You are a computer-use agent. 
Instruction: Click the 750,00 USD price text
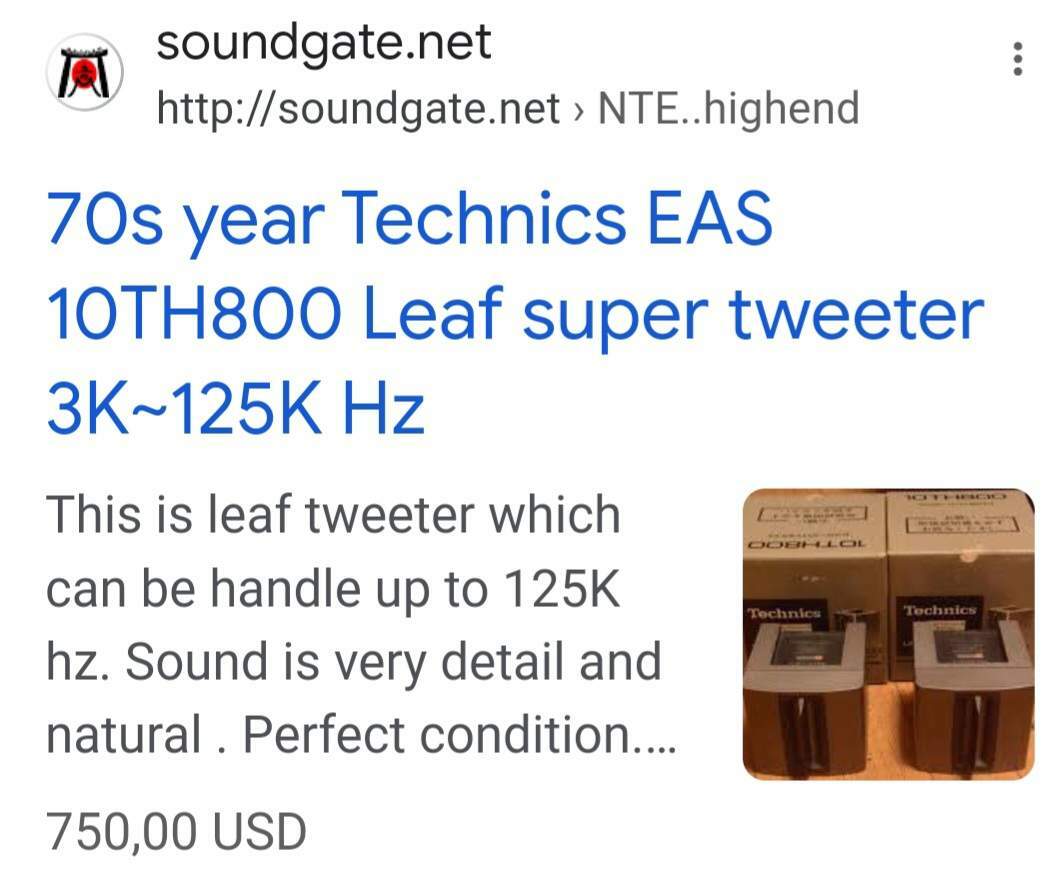176,832
